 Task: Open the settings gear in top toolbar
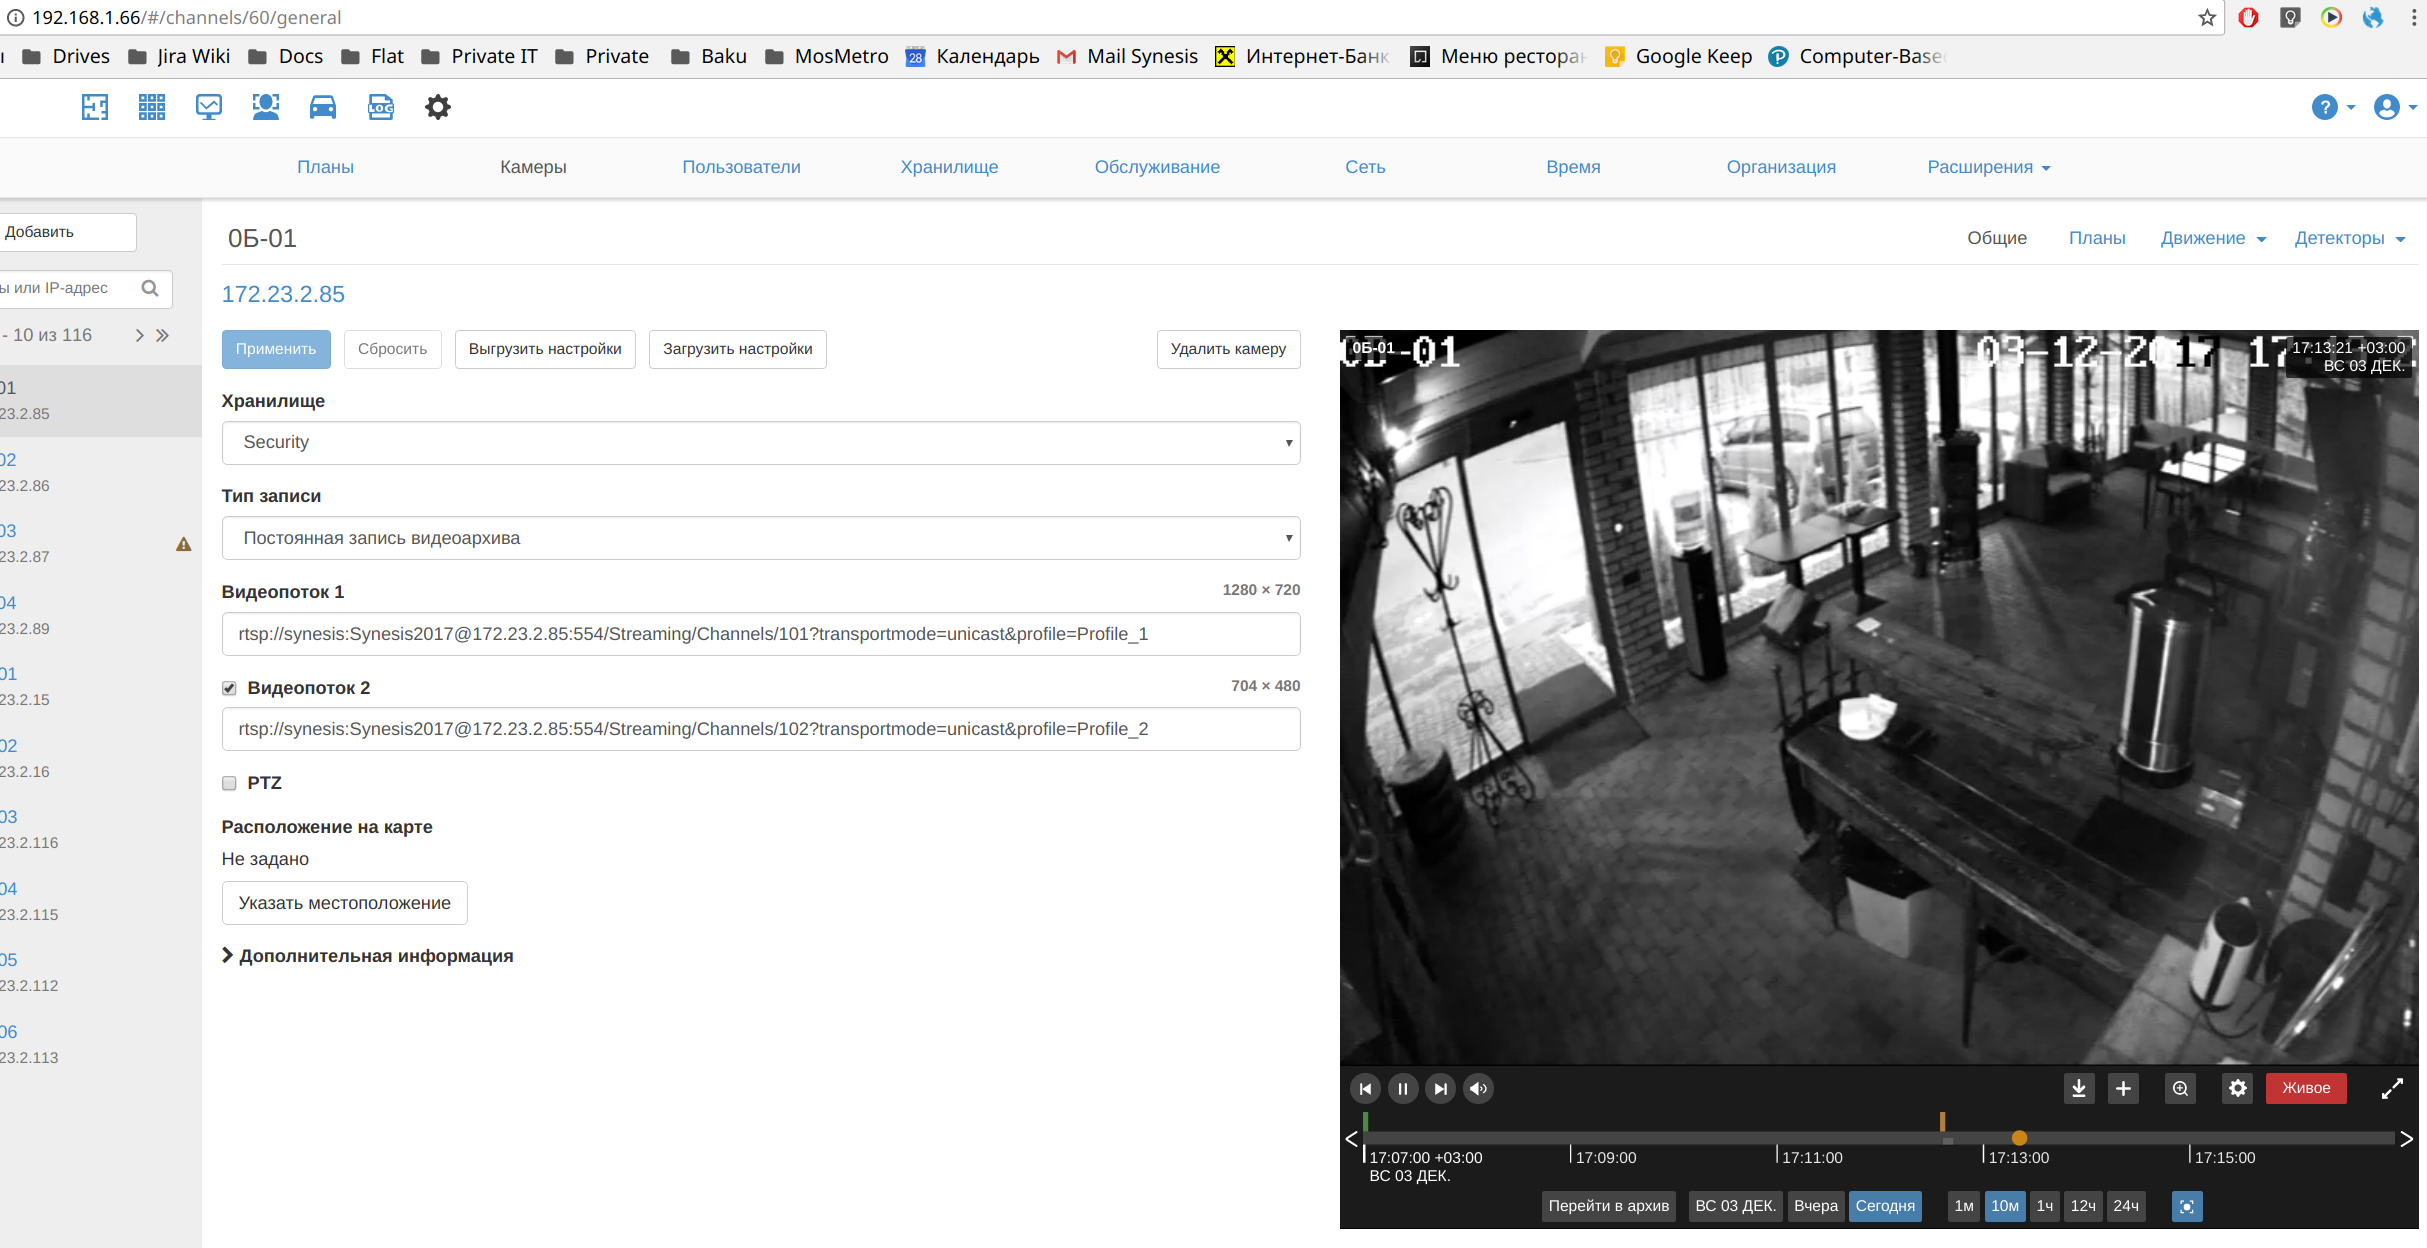click(438, 107)
